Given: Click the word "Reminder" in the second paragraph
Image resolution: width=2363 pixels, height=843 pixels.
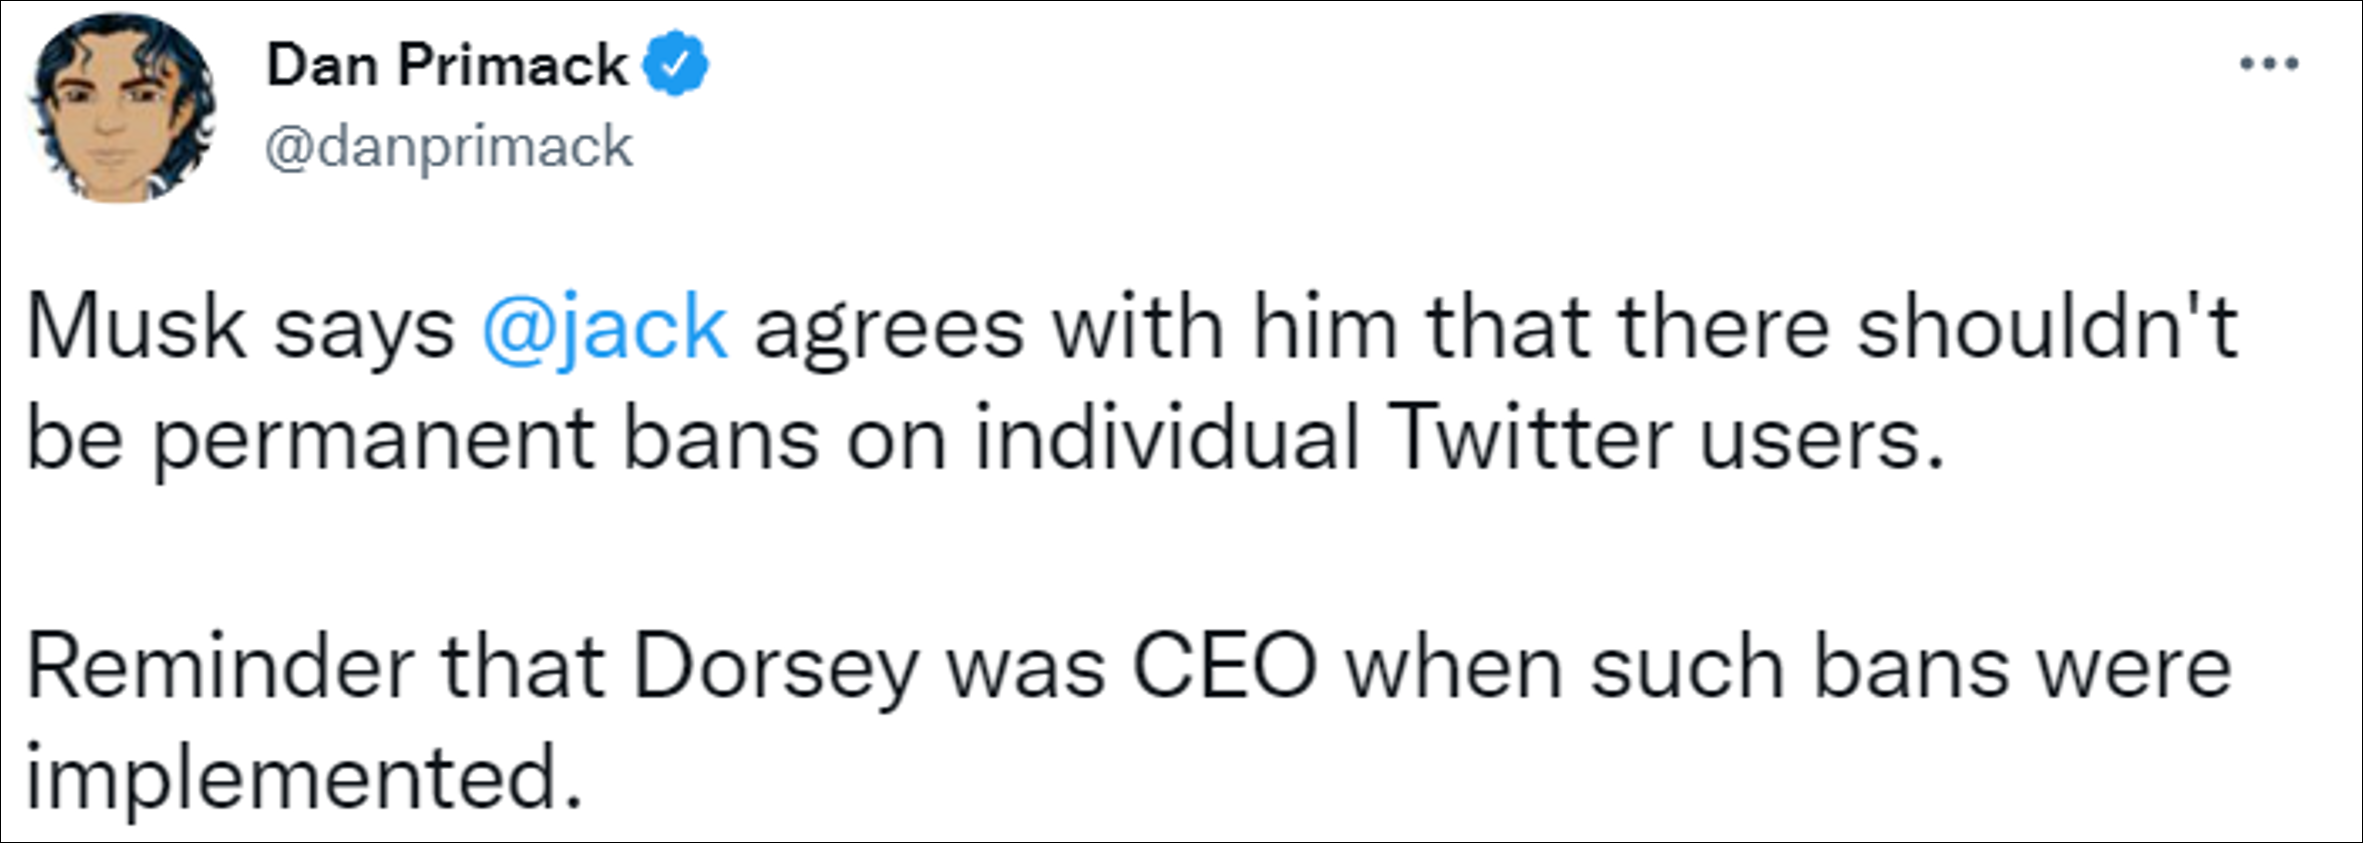Looking at the screenshot, I should click(220, 668).
